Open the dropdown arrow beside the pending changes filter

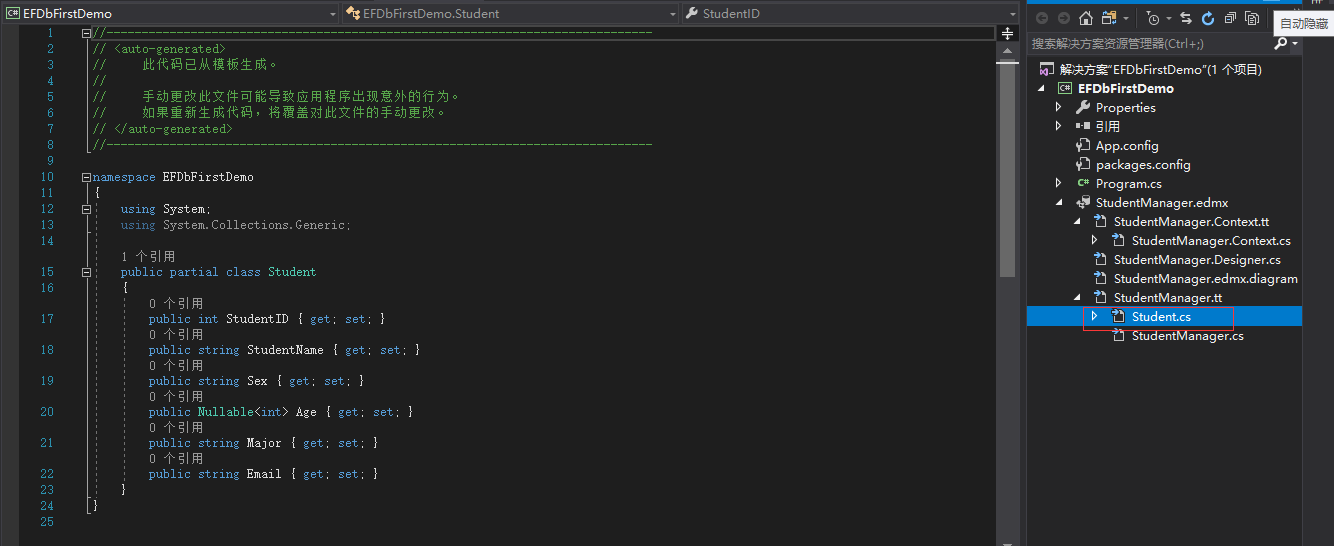(1168, 18)
